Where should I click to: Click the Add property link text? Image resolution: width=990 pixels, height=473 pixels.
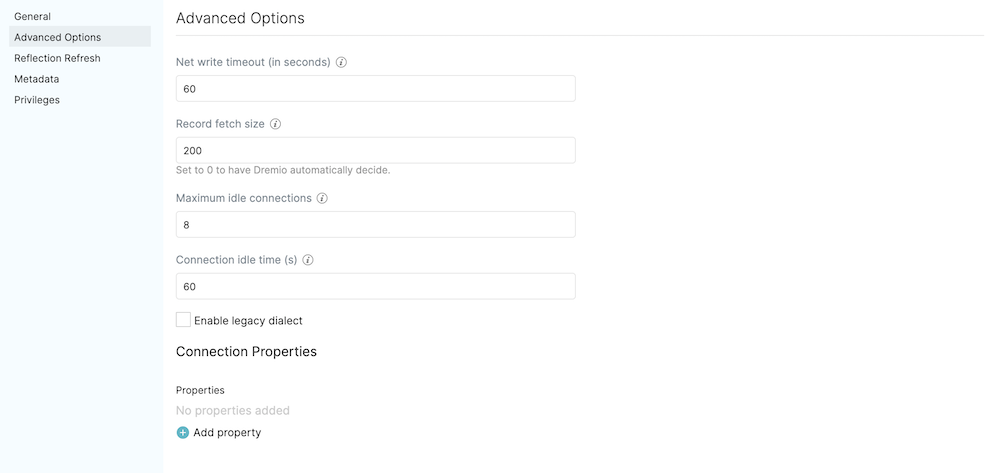pyautogui.click(x=227, y=433)
